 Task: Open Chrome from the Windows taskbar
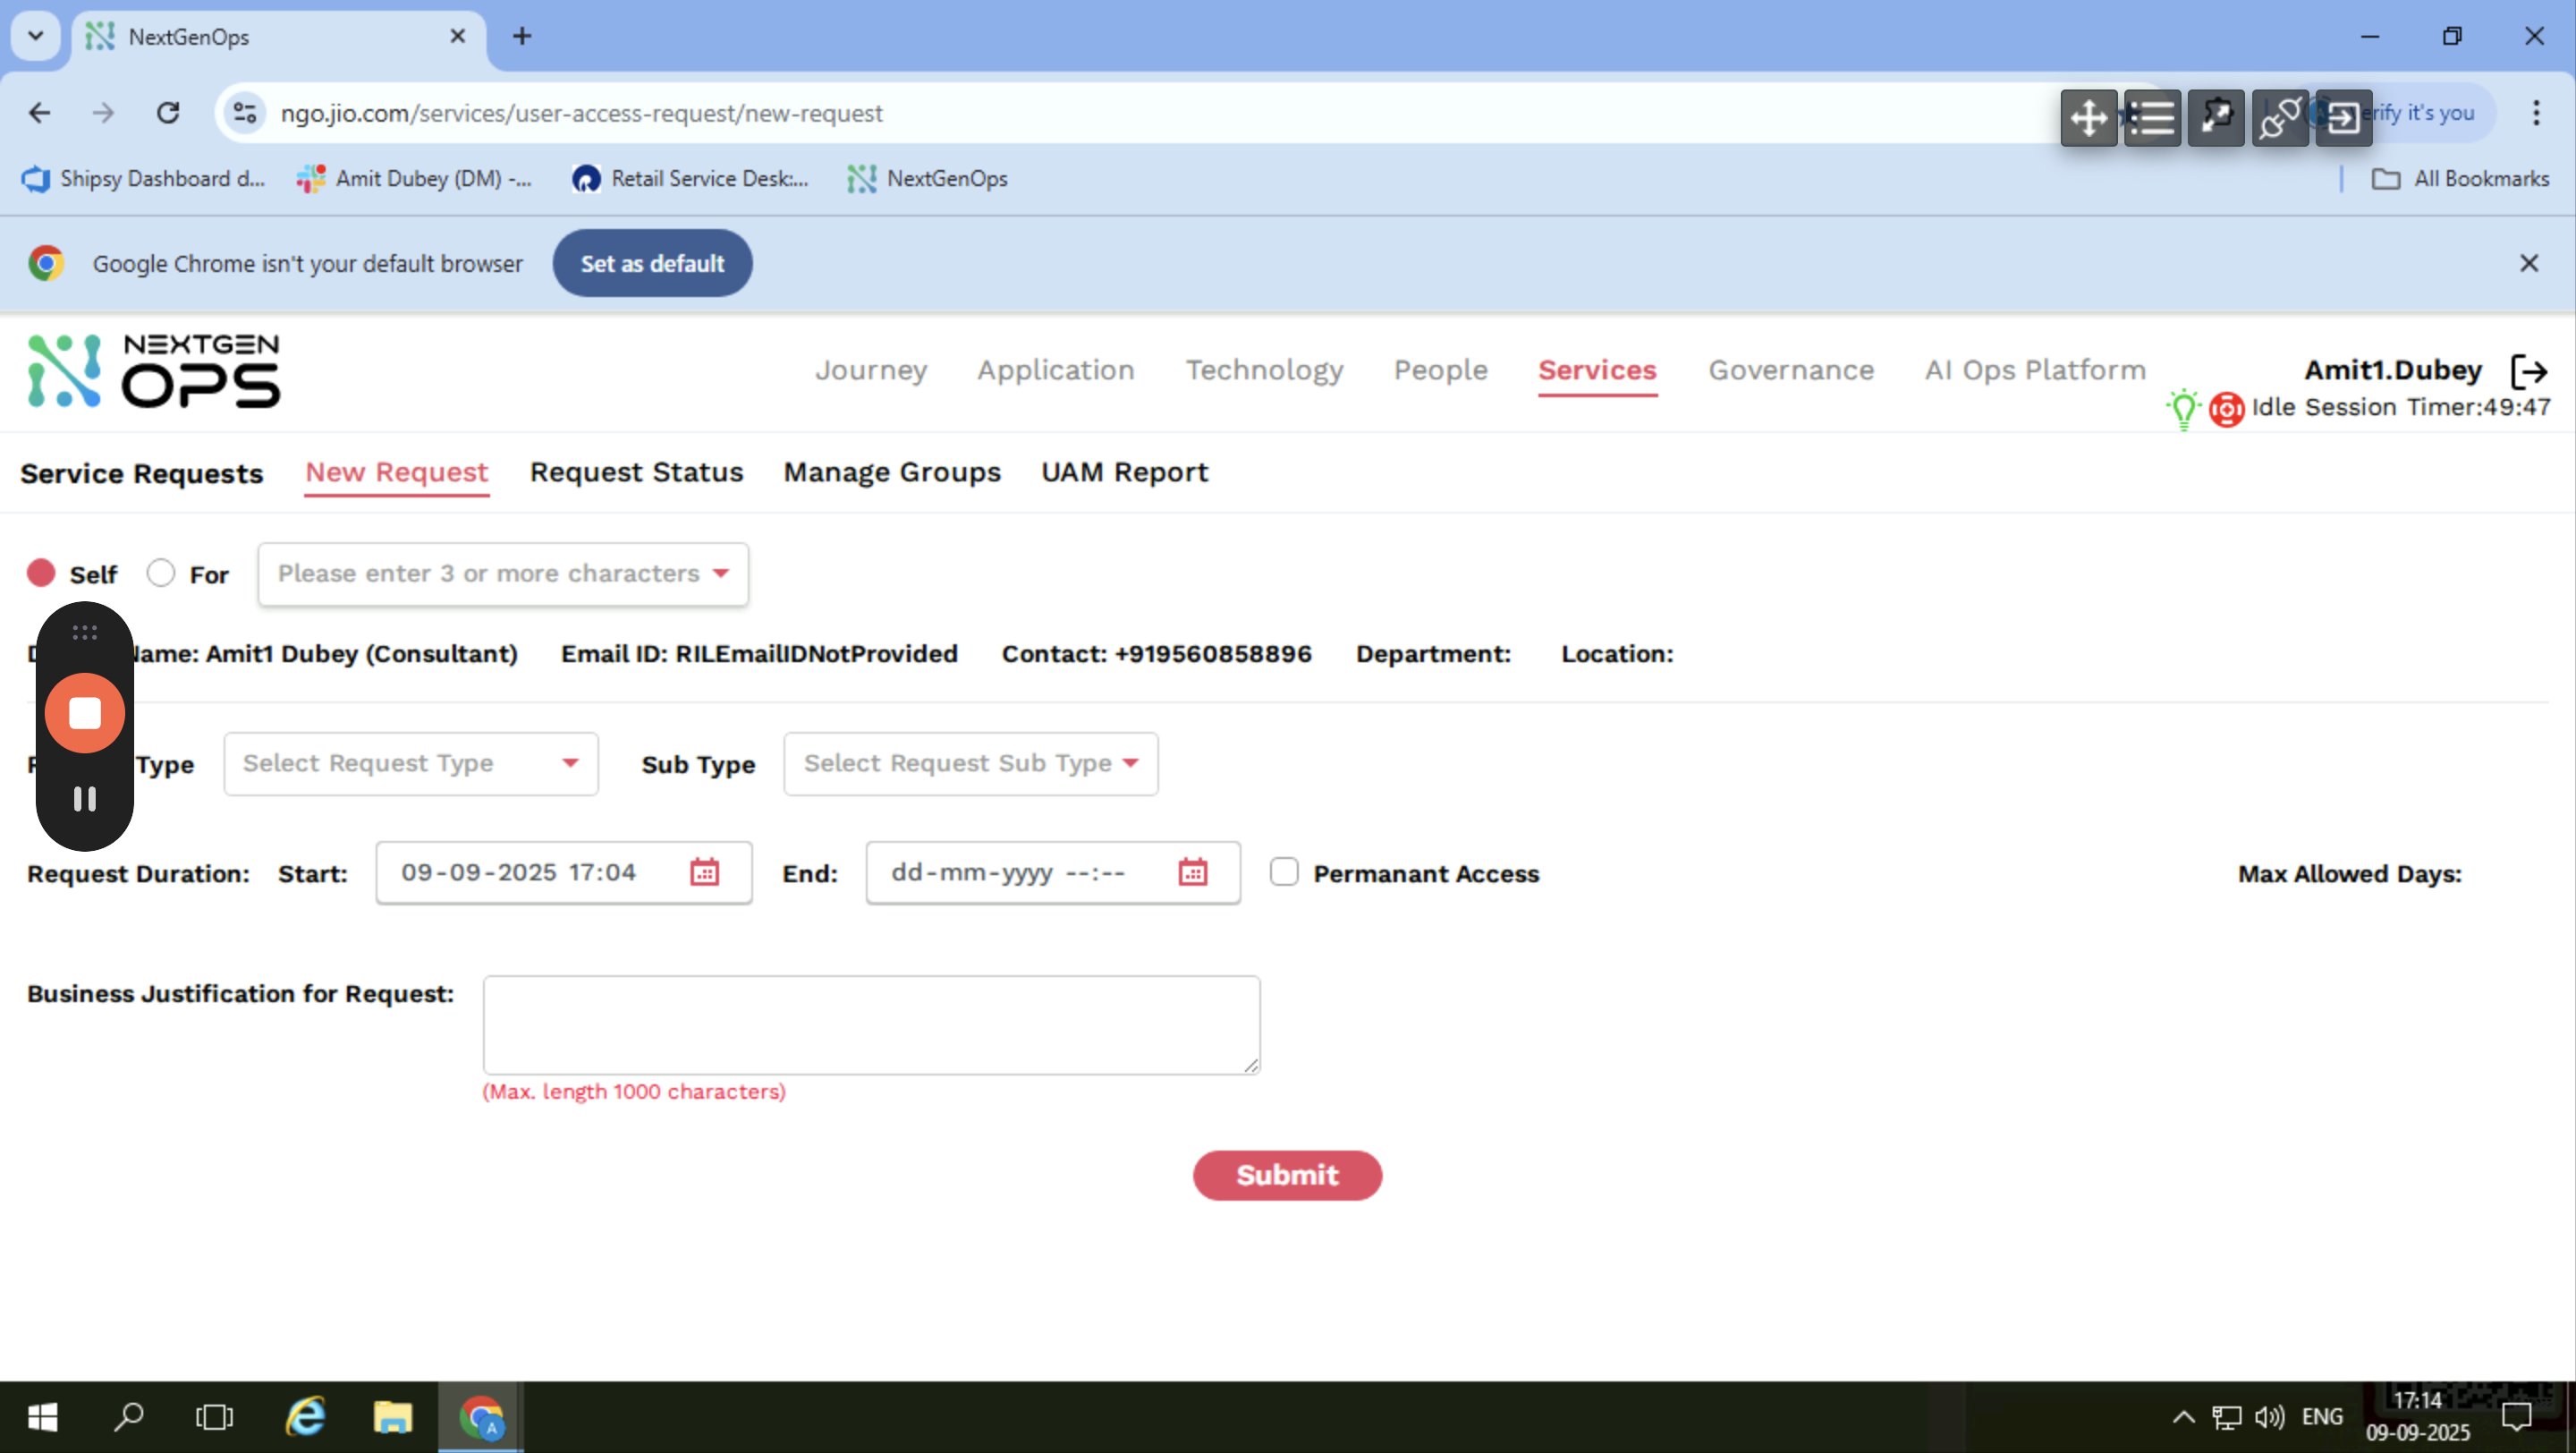(x=481, y=1417)
